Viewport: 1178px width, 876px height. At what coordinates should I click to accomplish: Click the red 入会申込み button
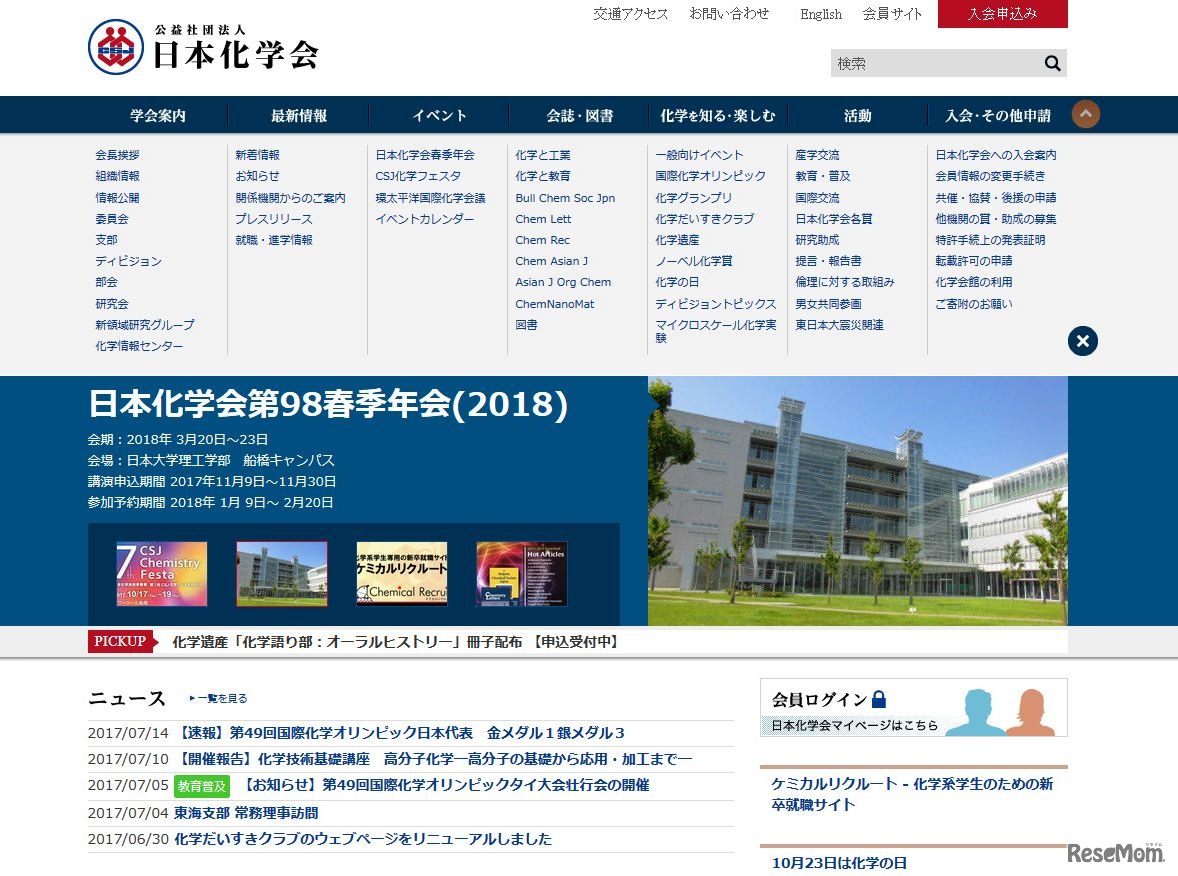point(1002,14)
